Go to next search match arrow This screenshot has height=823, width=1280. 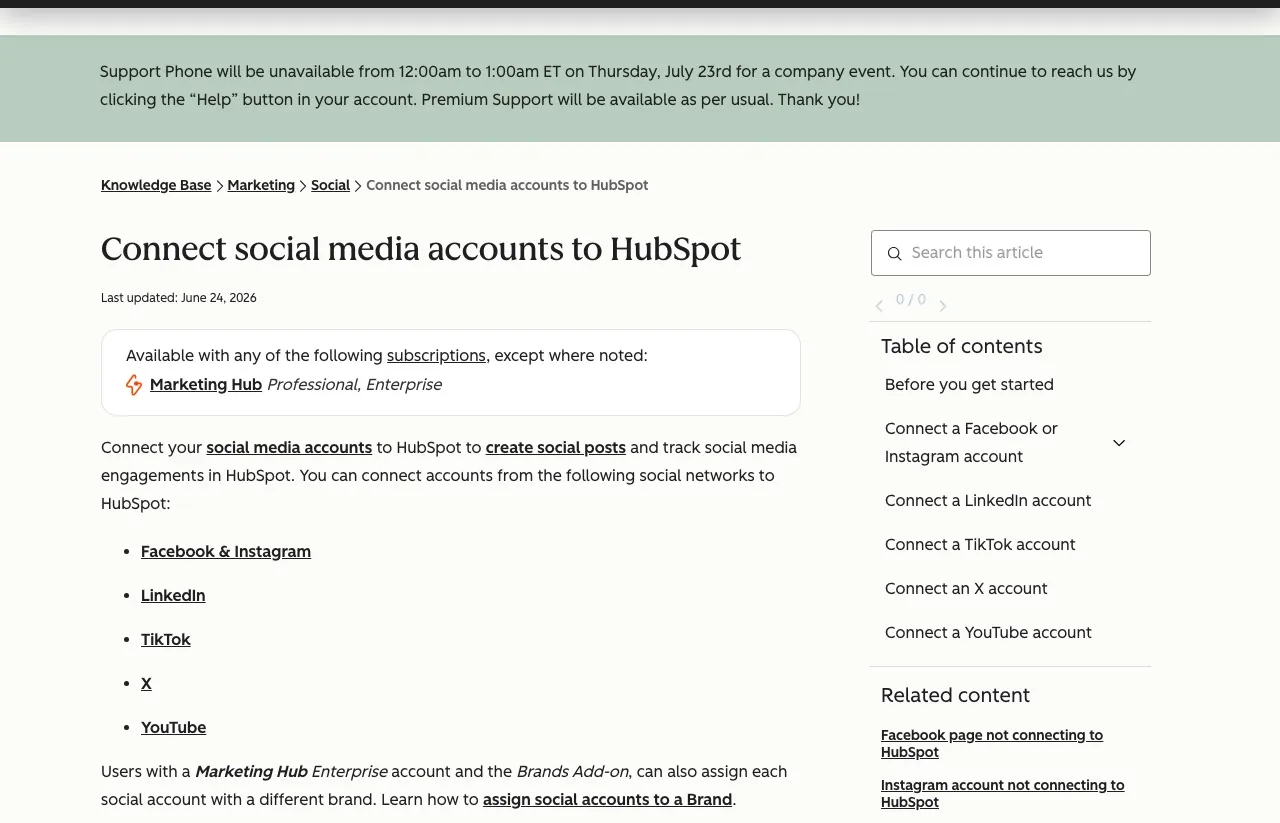point(942,306)
